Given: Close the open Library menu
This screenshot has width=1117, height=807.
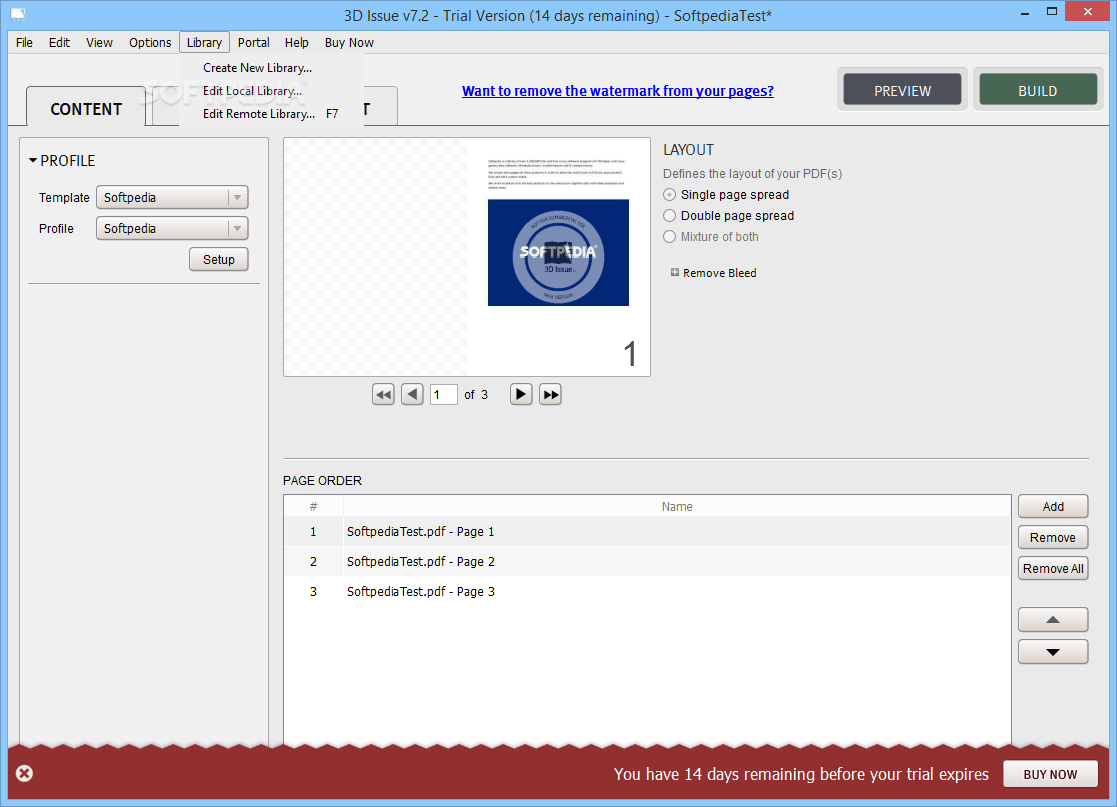Looking at the screenshot, I should tap(204, 43).
